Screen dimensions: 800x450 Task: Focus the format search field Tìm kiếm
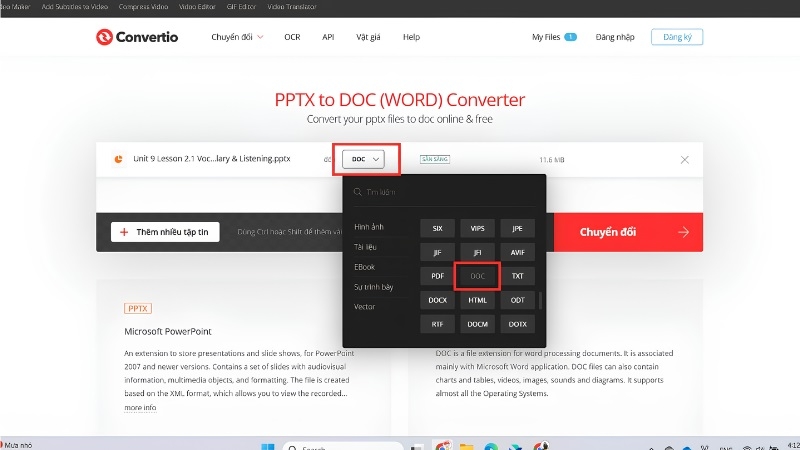(444, 192)
